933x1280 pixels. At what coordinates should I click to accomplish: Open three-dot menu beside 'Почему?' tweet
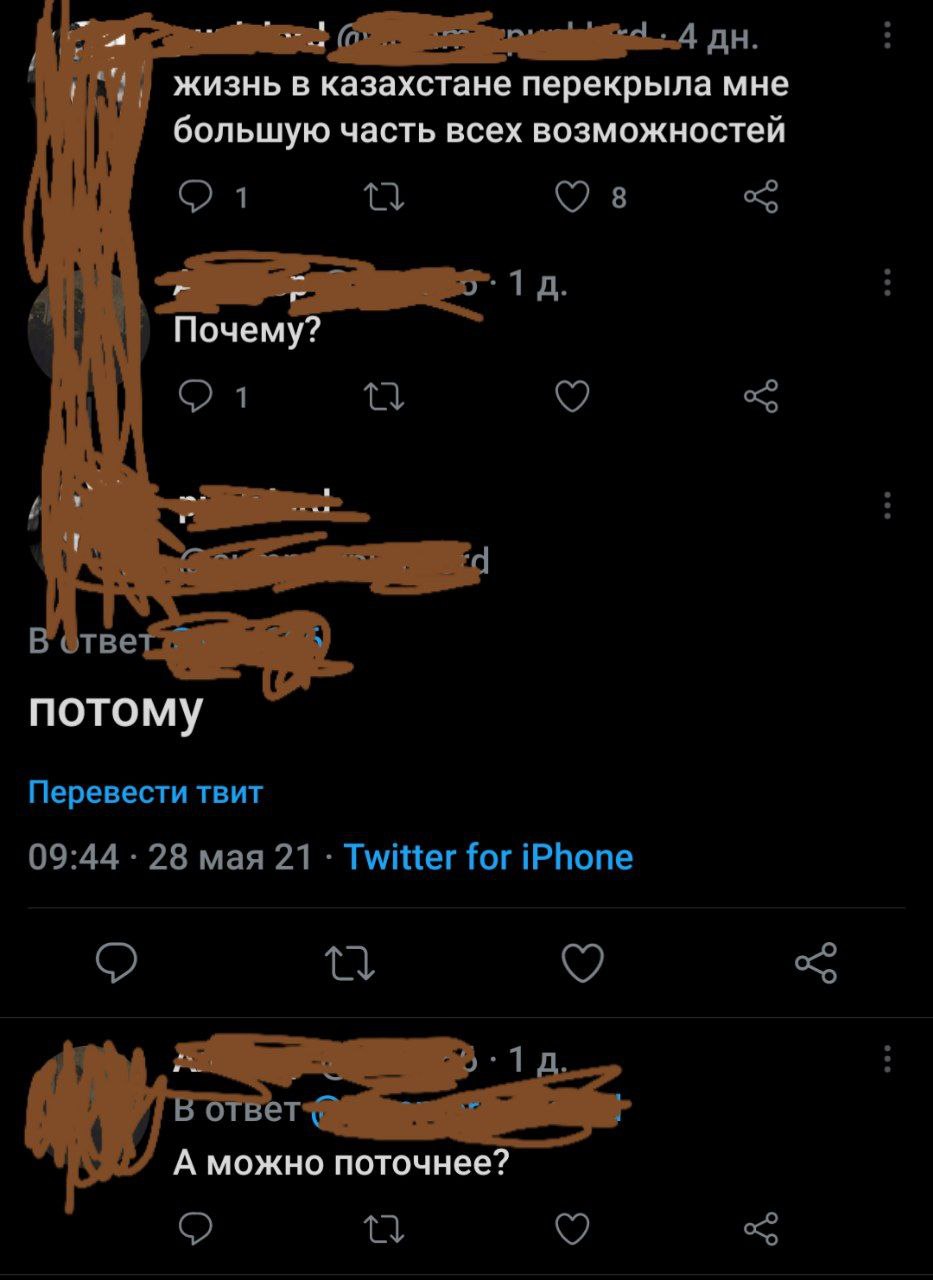pyautogui.click(x=887, y=283)
